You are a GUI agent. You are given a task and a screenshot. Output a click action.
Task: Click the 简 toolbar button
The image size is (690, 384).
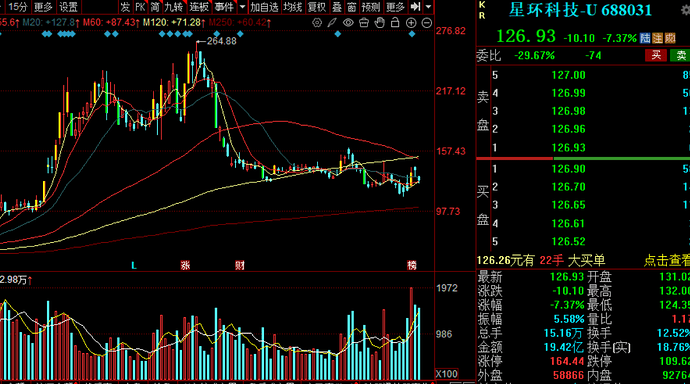pos(155,7)
